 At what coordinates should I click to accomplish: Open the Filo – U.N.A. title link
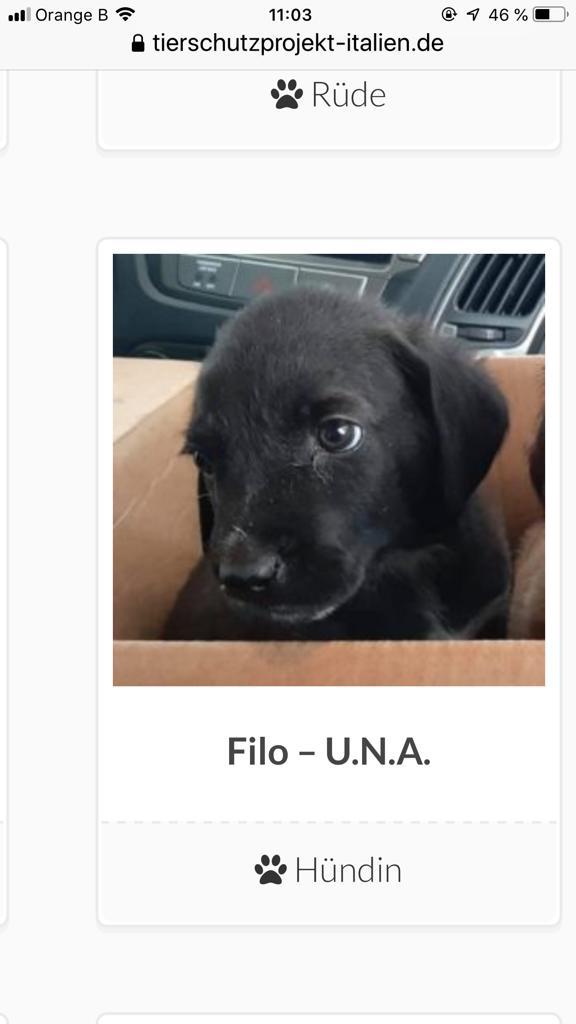[328, 752]
